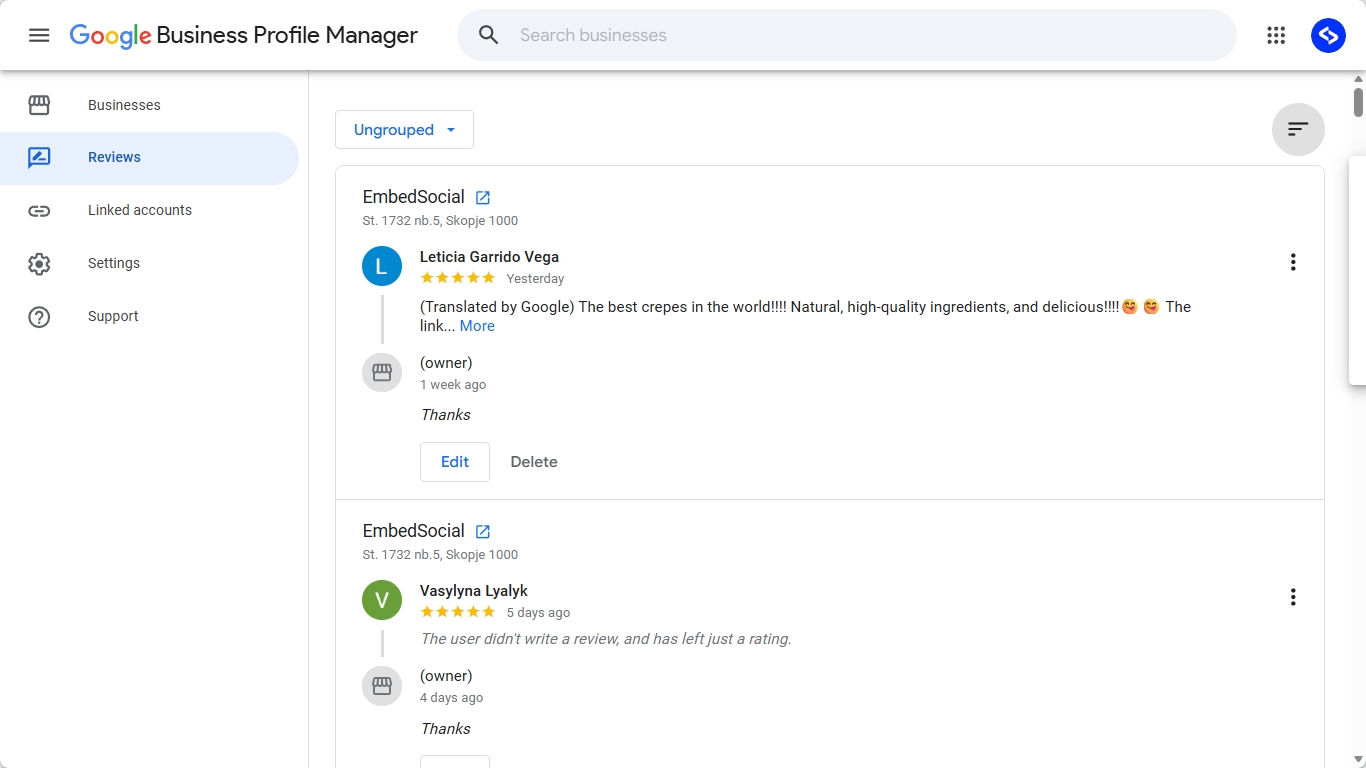This screenshot has height=768, width=1366.
Task: Switch to the Reviews section
Action: coord(114,157)
